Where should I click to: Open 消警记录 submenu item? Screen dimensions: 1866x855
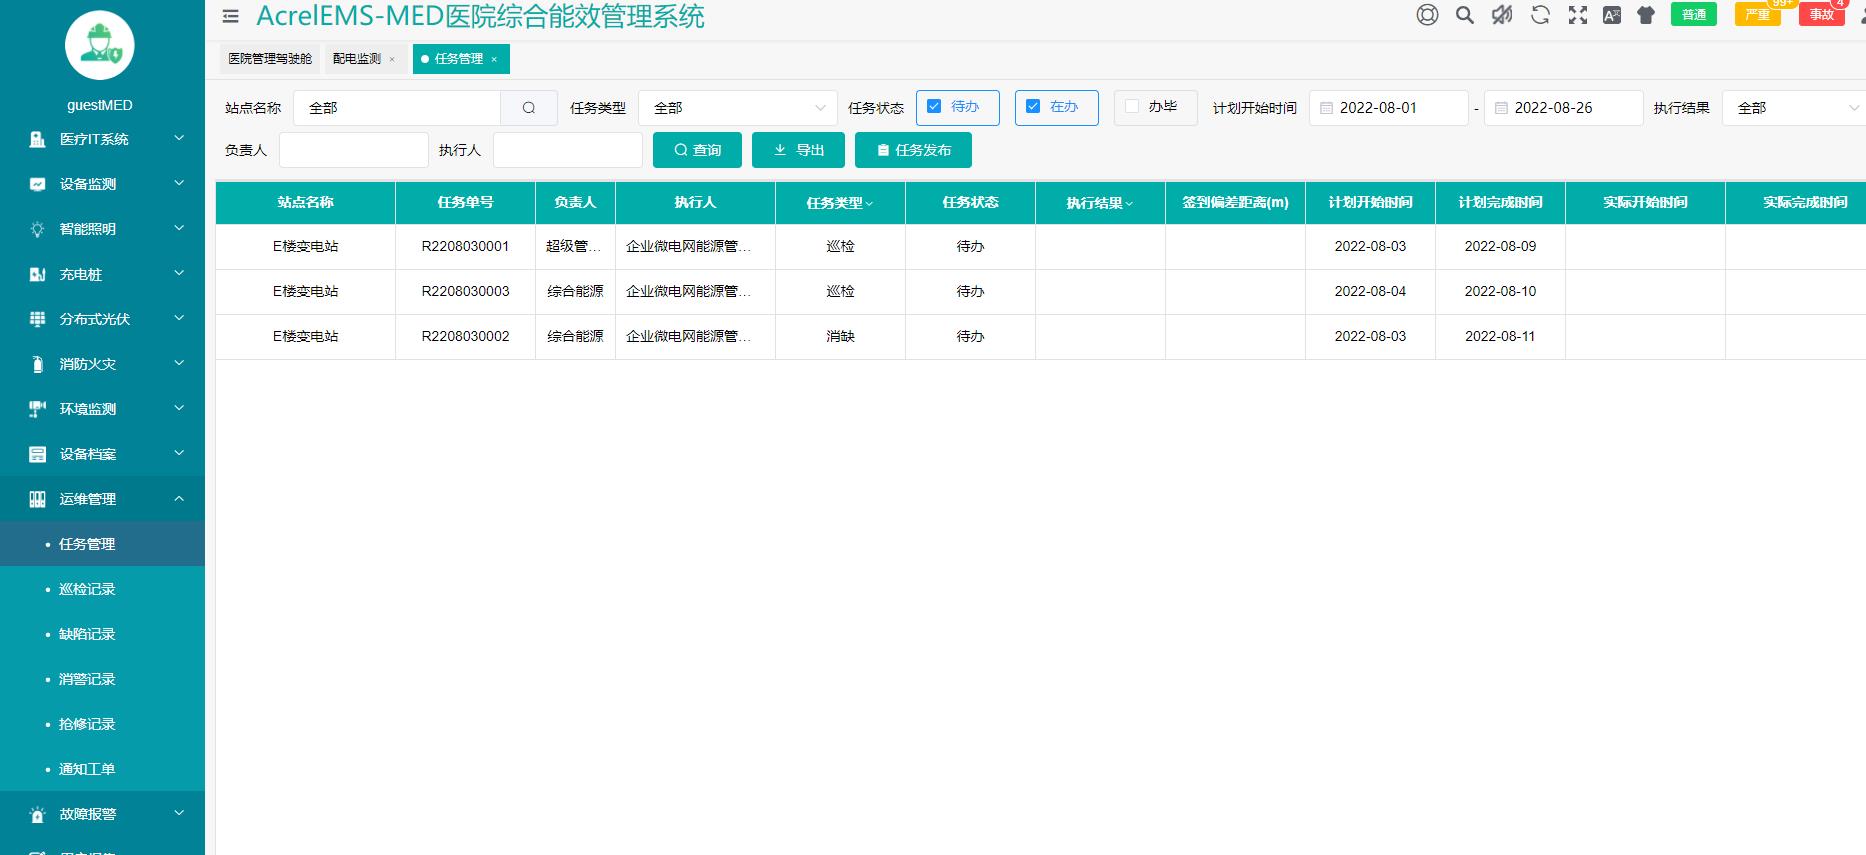[x=102, y=679]
